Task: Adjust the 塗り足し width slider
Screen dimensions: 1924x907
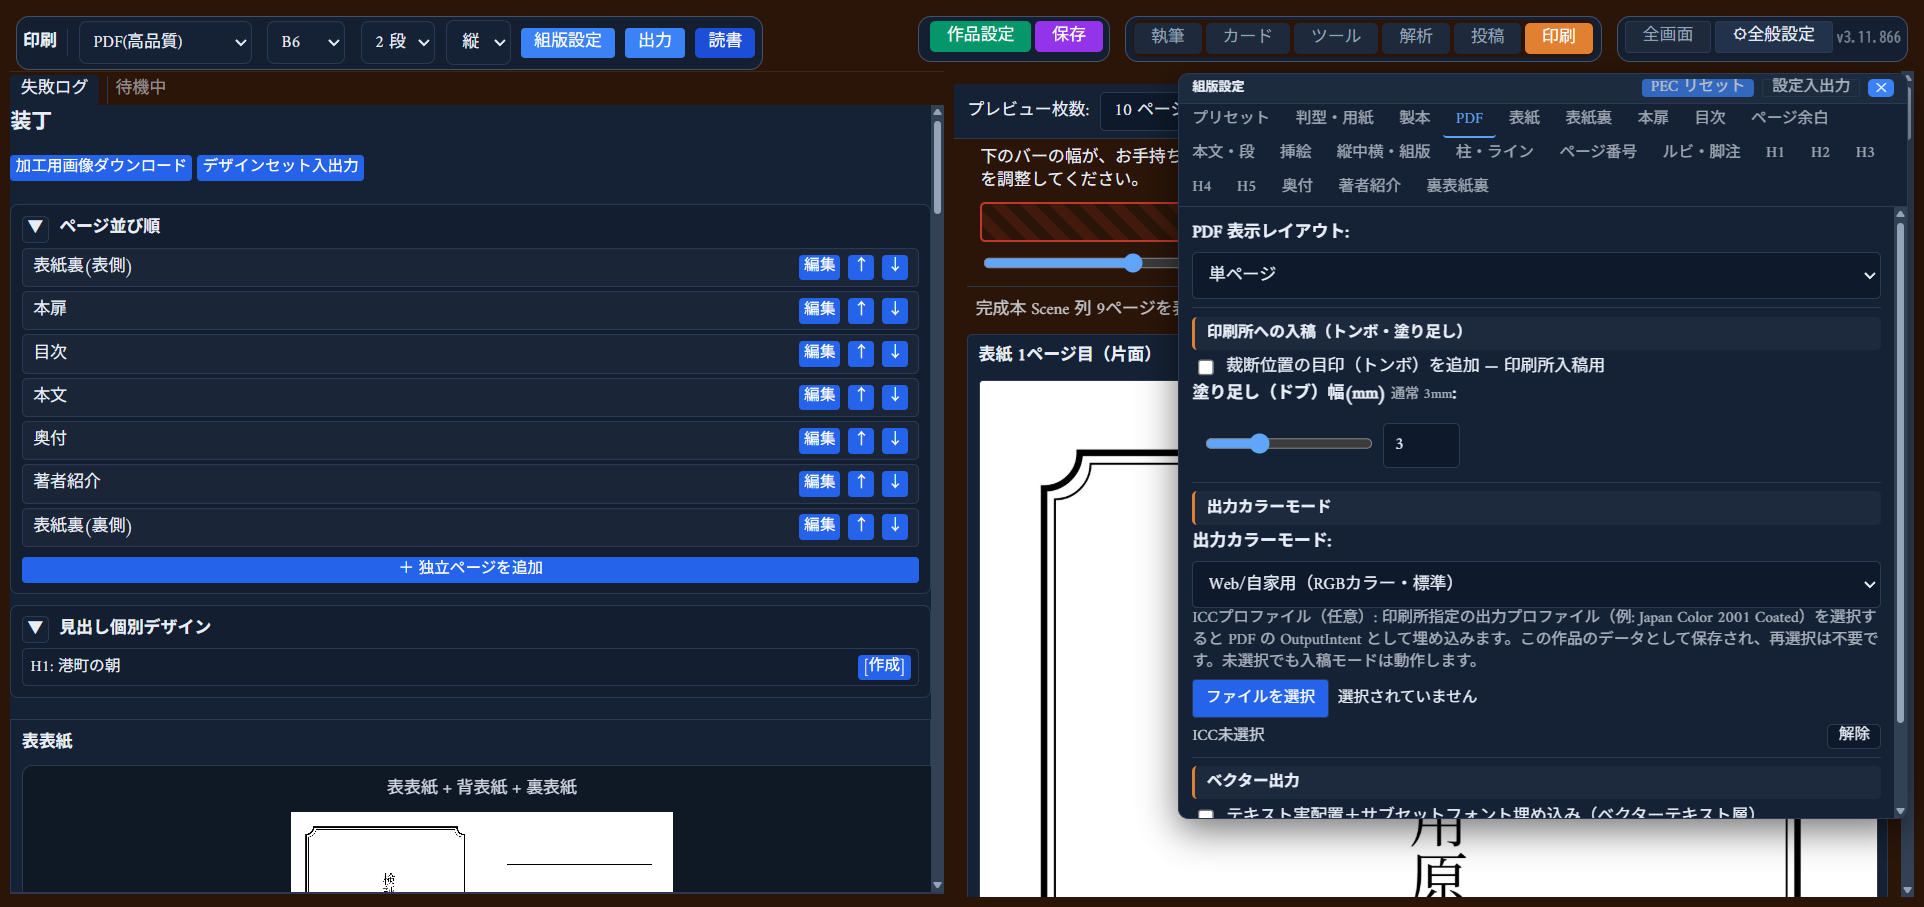Action: [1288, 444]
